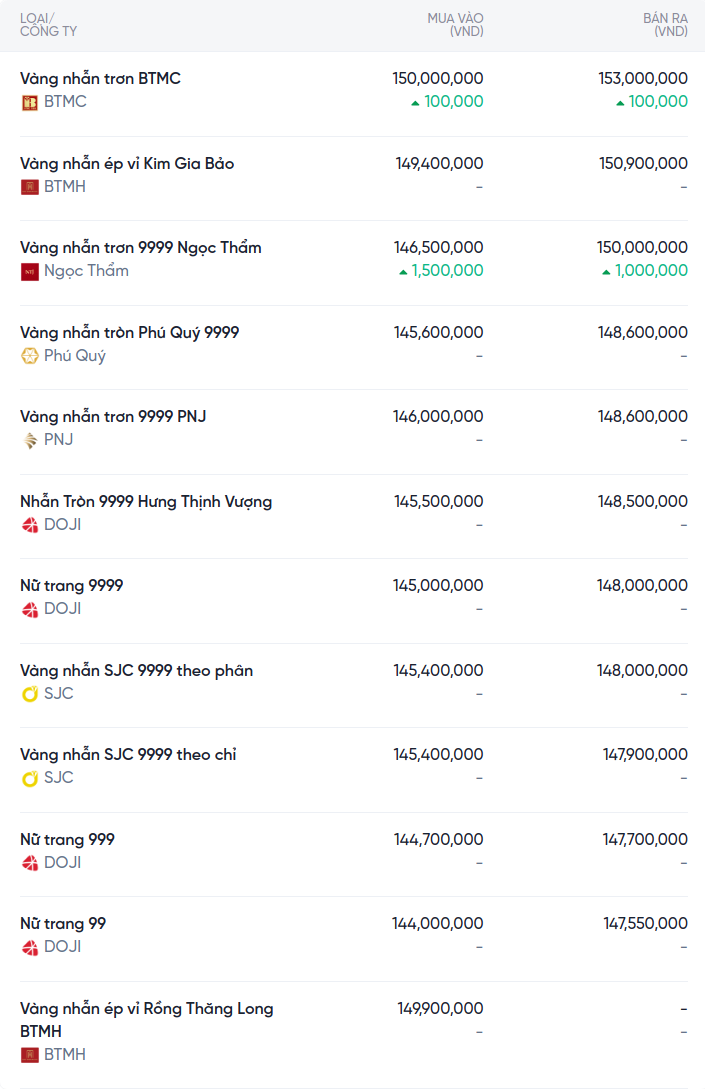Open Vàng nhẫn SJC 9999 theo chỉ
The image size is (705, 1089).
coord(128,754)
